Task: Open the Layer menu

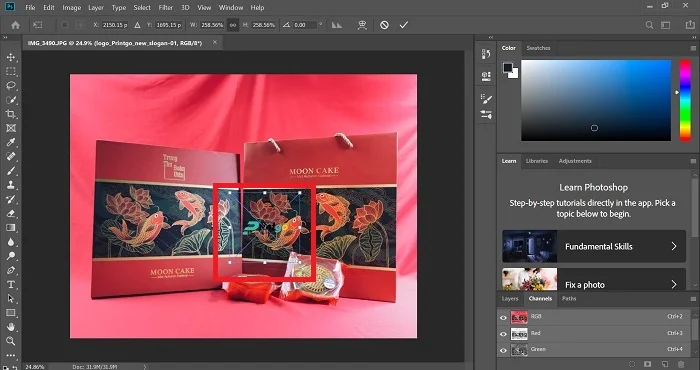Action: [x=96, y=8]
